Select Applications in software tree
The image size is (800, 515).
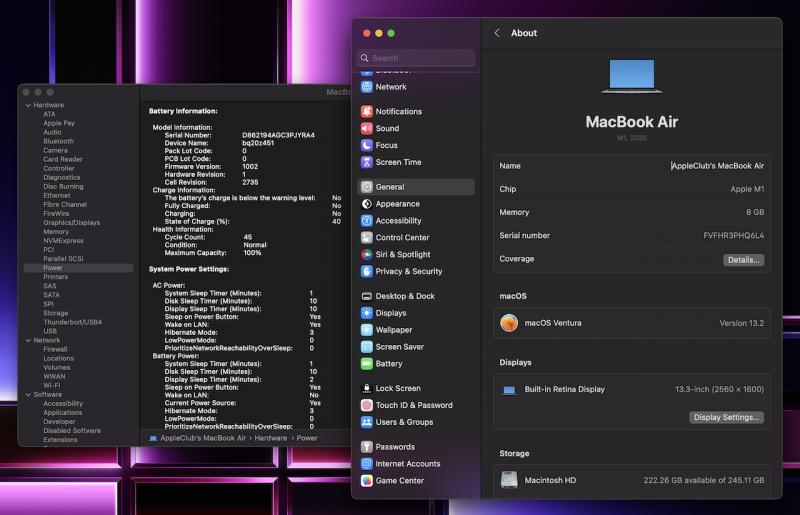[x=63, y=412]
